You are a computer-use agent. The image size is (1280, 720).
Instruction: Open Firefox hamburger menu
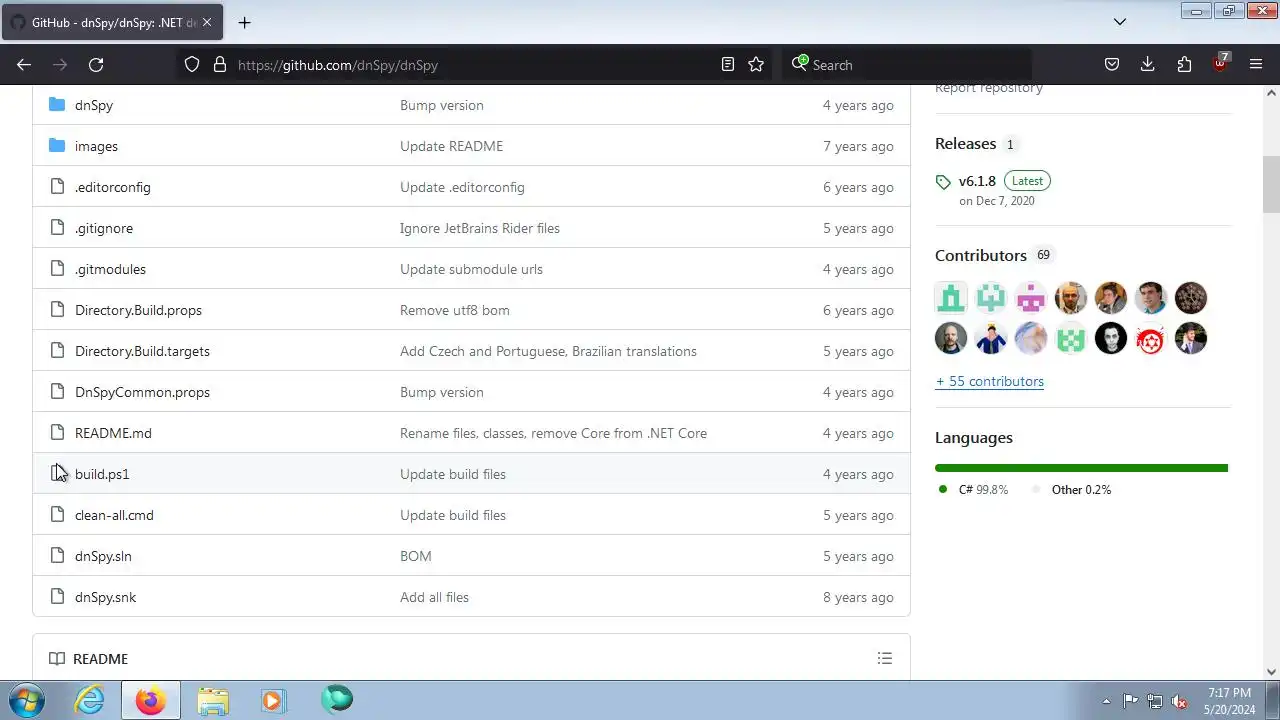(1256, 65)
